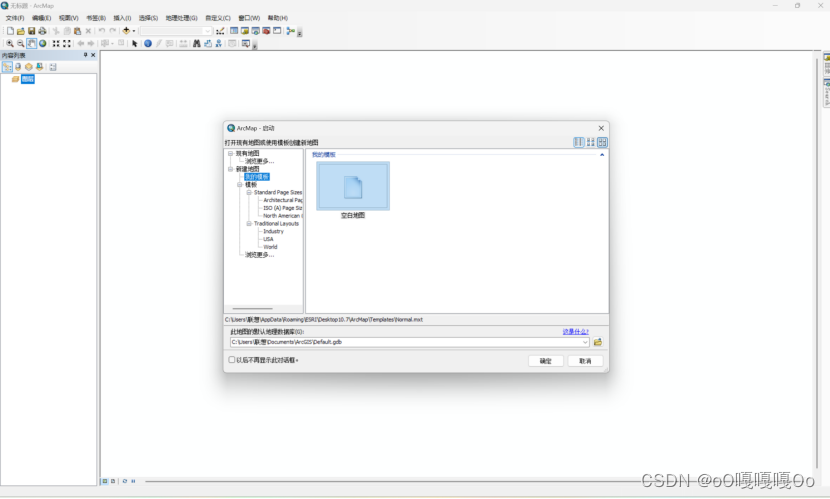
Task: Switch to List By Drawing Order
Action: point(7,67)
